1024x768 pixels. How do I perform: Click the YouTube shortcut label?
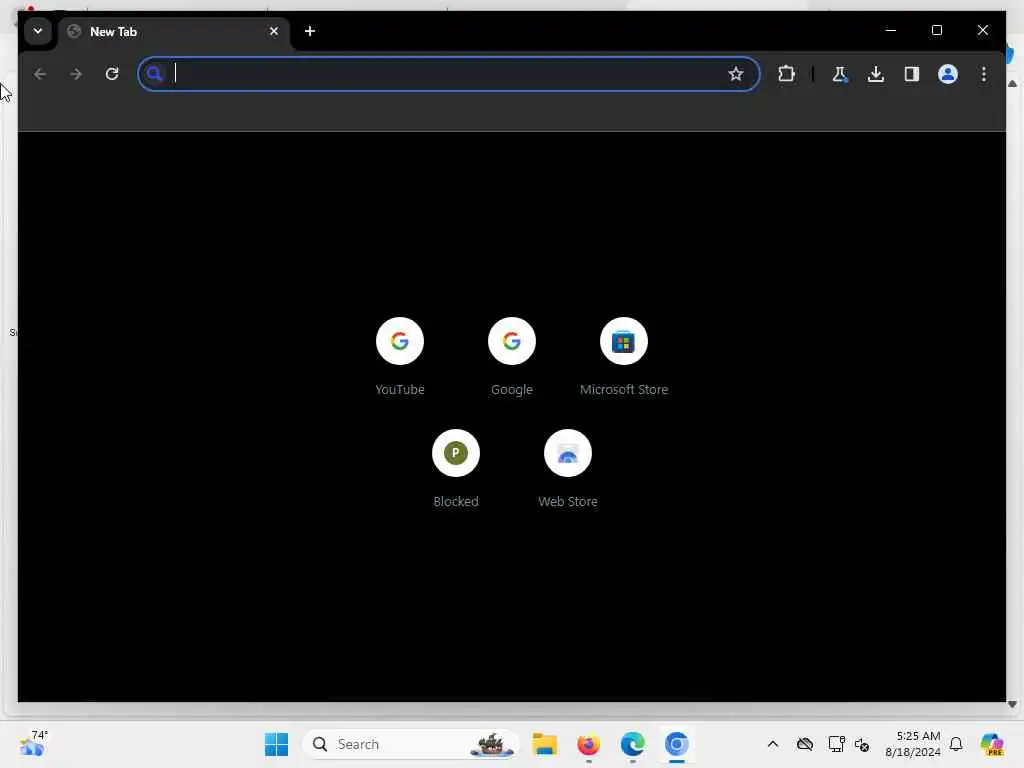point(400,389)
